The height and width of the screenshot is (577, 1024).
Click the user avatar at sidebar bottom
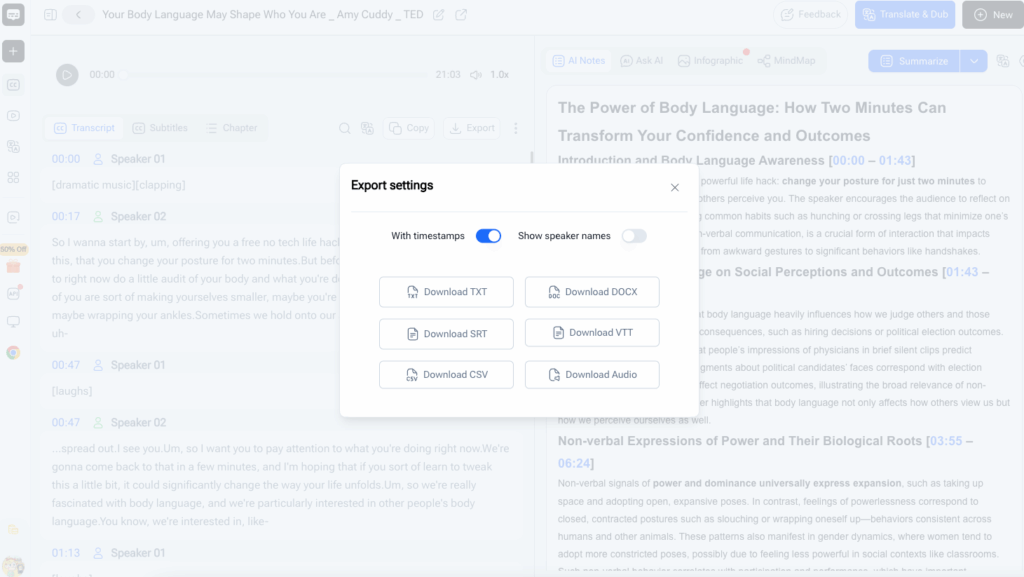pos(13,566)
